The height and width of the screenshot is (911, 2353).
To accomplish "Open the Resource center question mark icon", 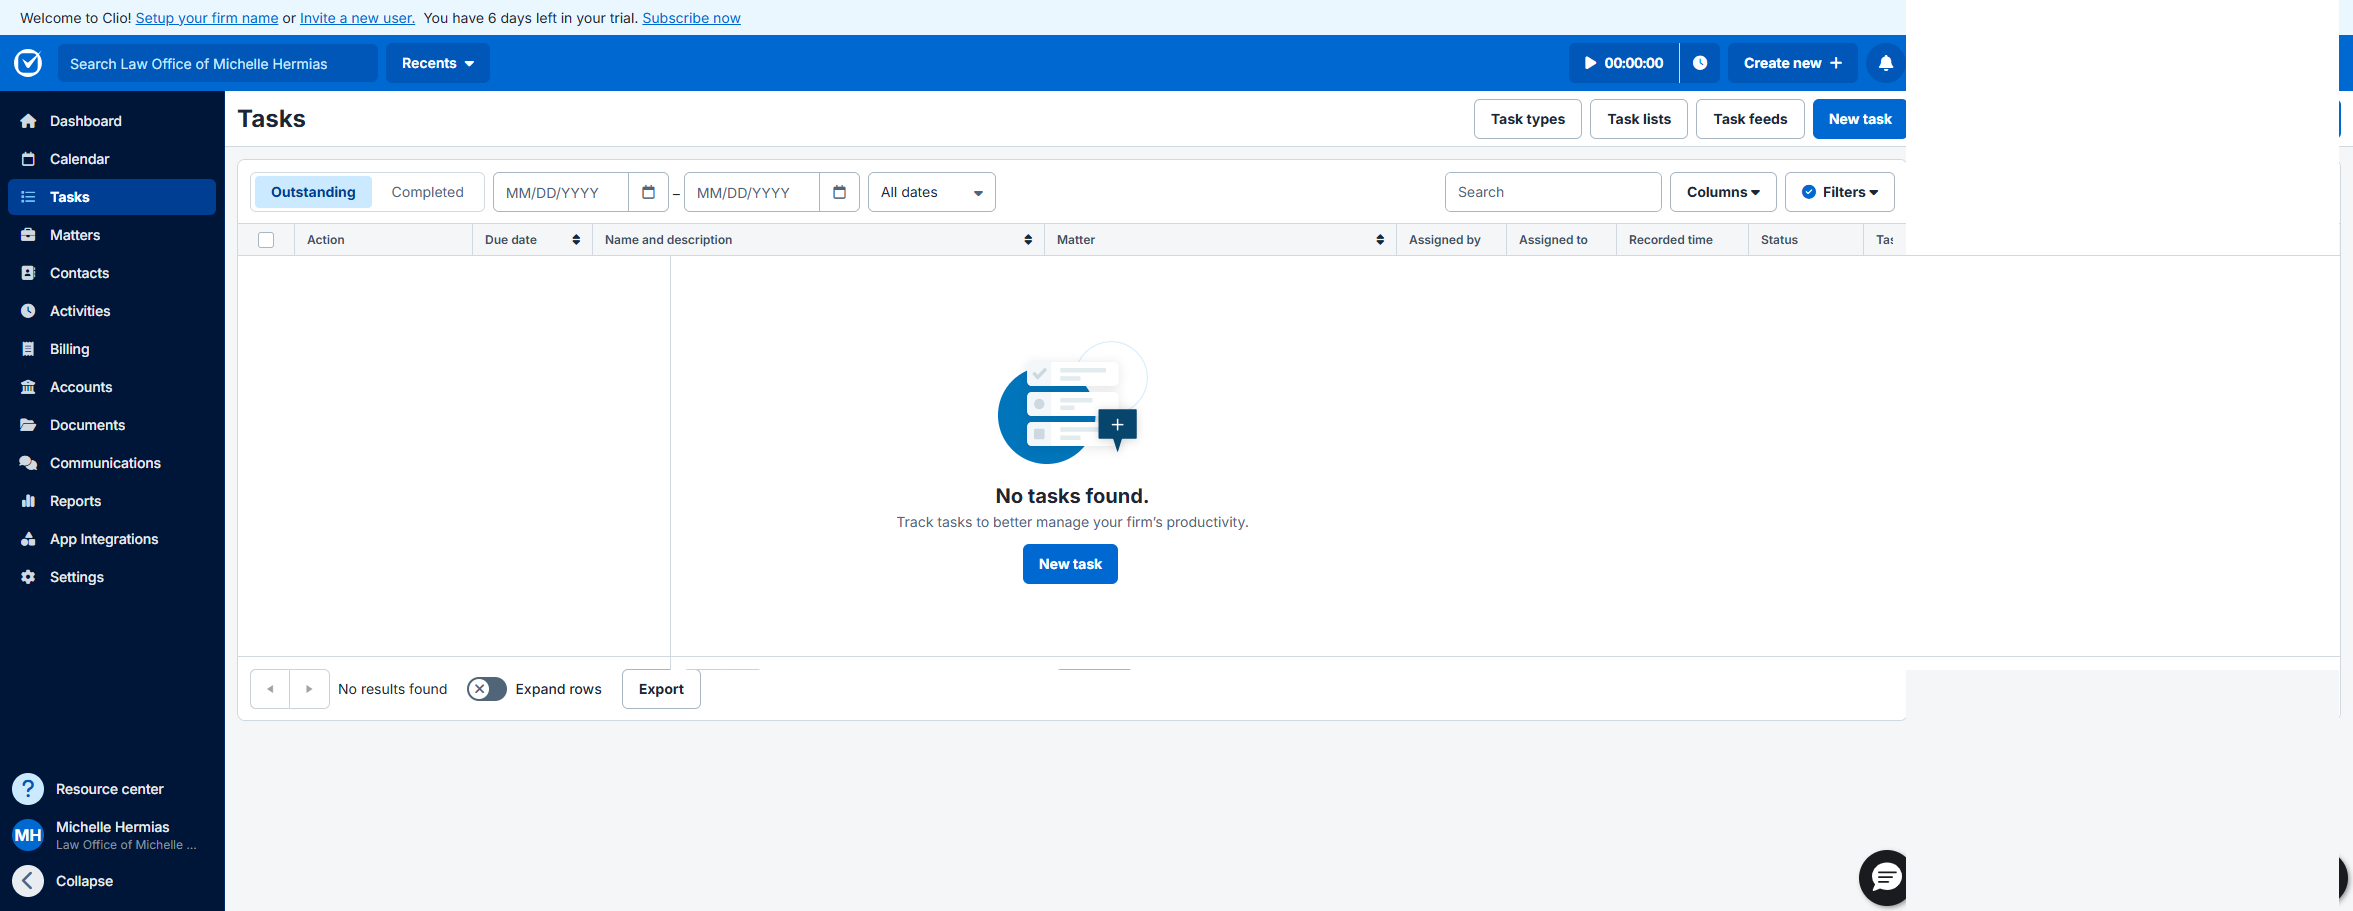I will click(x=28, y=789).
